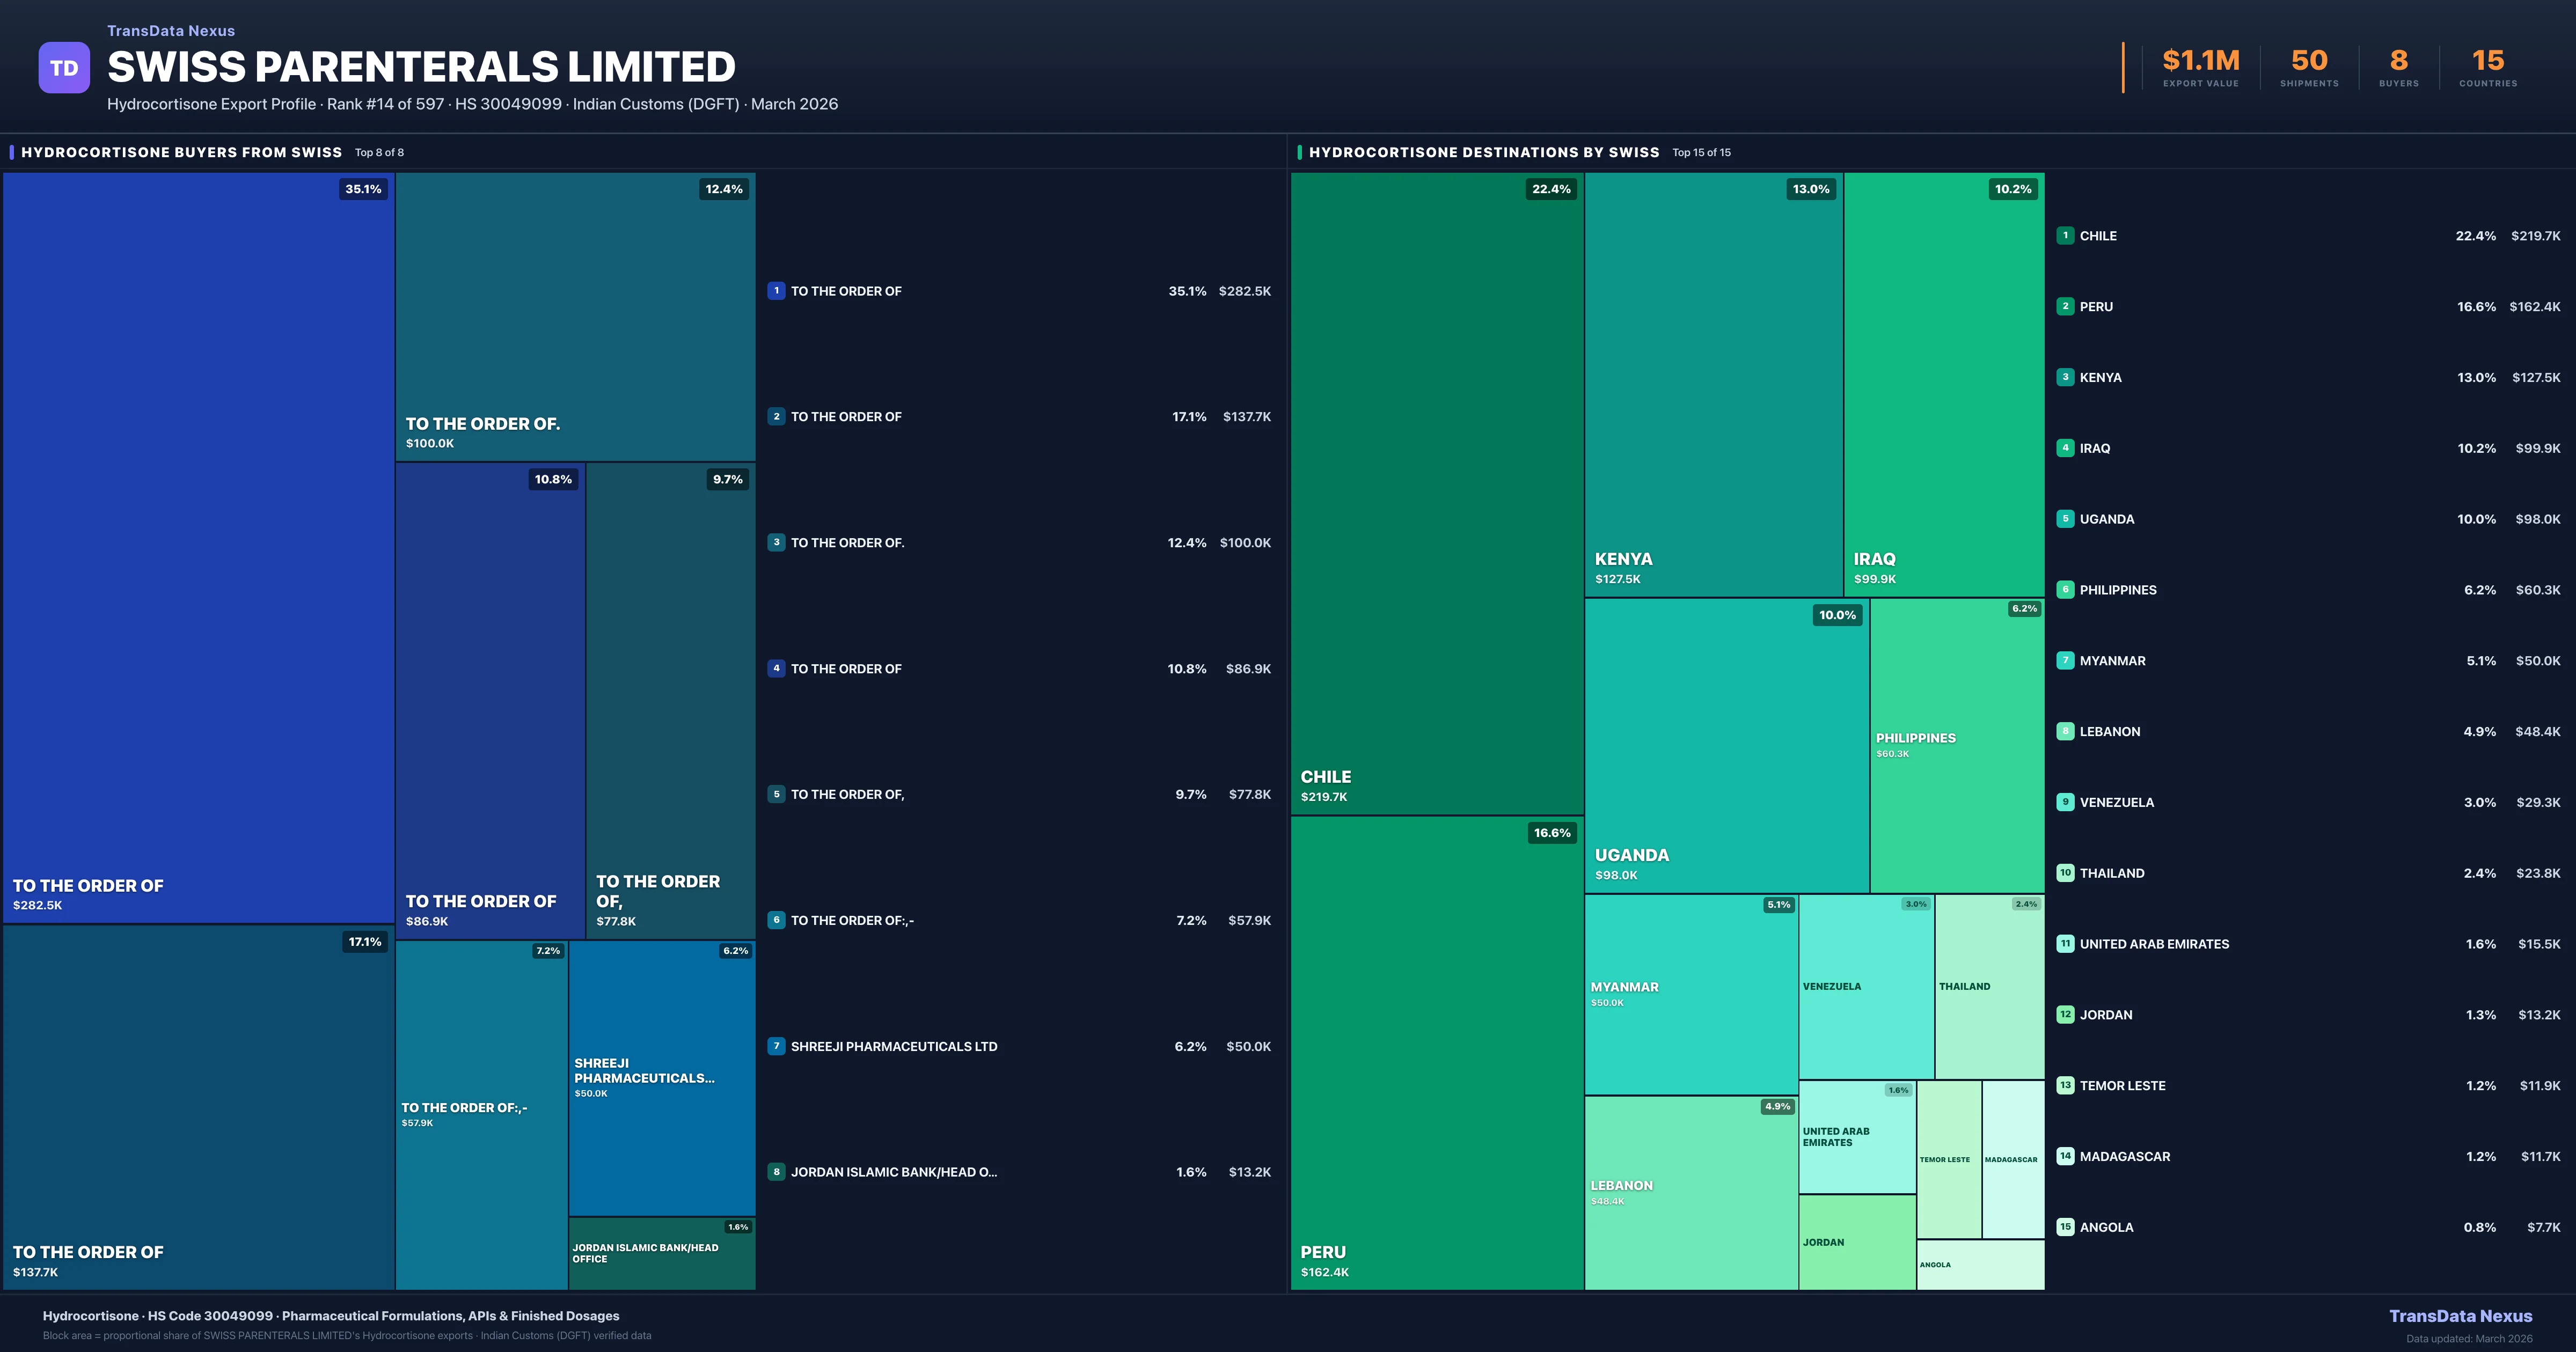This screenshot has width=2576, height=1352.
Task: Select the rank marker beside MADAGASCAR
Action: tap(2066, 1156)
